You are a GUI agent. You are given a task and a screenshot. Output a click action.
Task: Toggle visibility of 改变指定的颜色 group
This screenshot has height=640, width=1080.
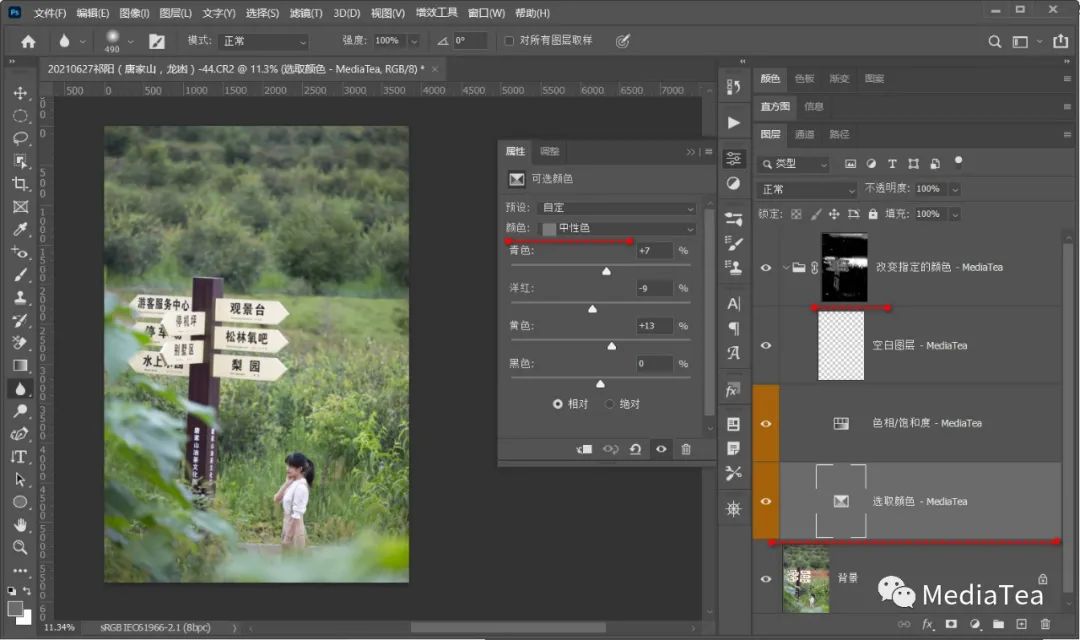pos(766,267)
